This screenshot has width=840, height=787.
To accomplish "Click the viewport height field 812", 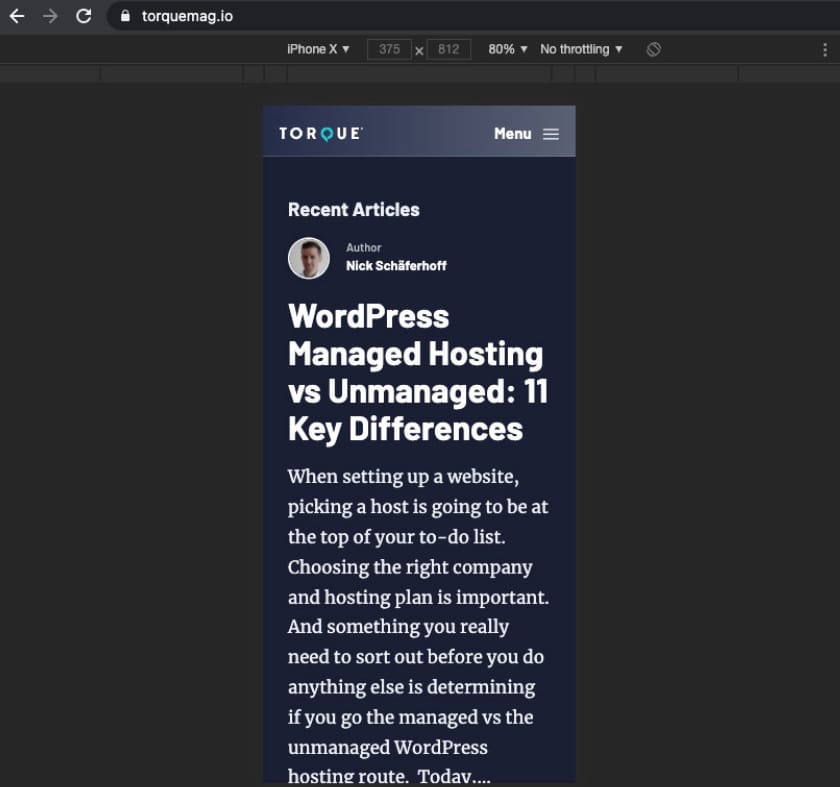I will point(449,49).
